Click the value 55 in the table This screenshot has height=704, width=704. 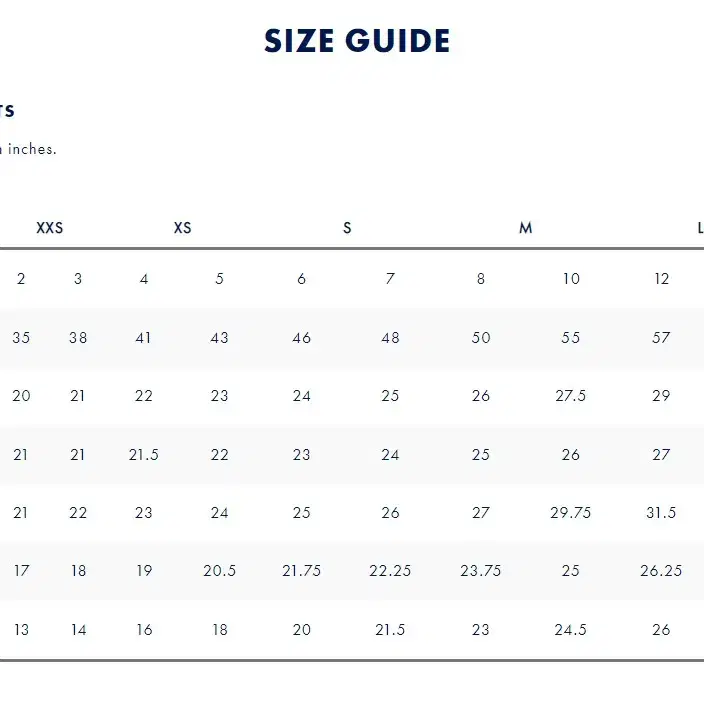[x=571, y=337]
